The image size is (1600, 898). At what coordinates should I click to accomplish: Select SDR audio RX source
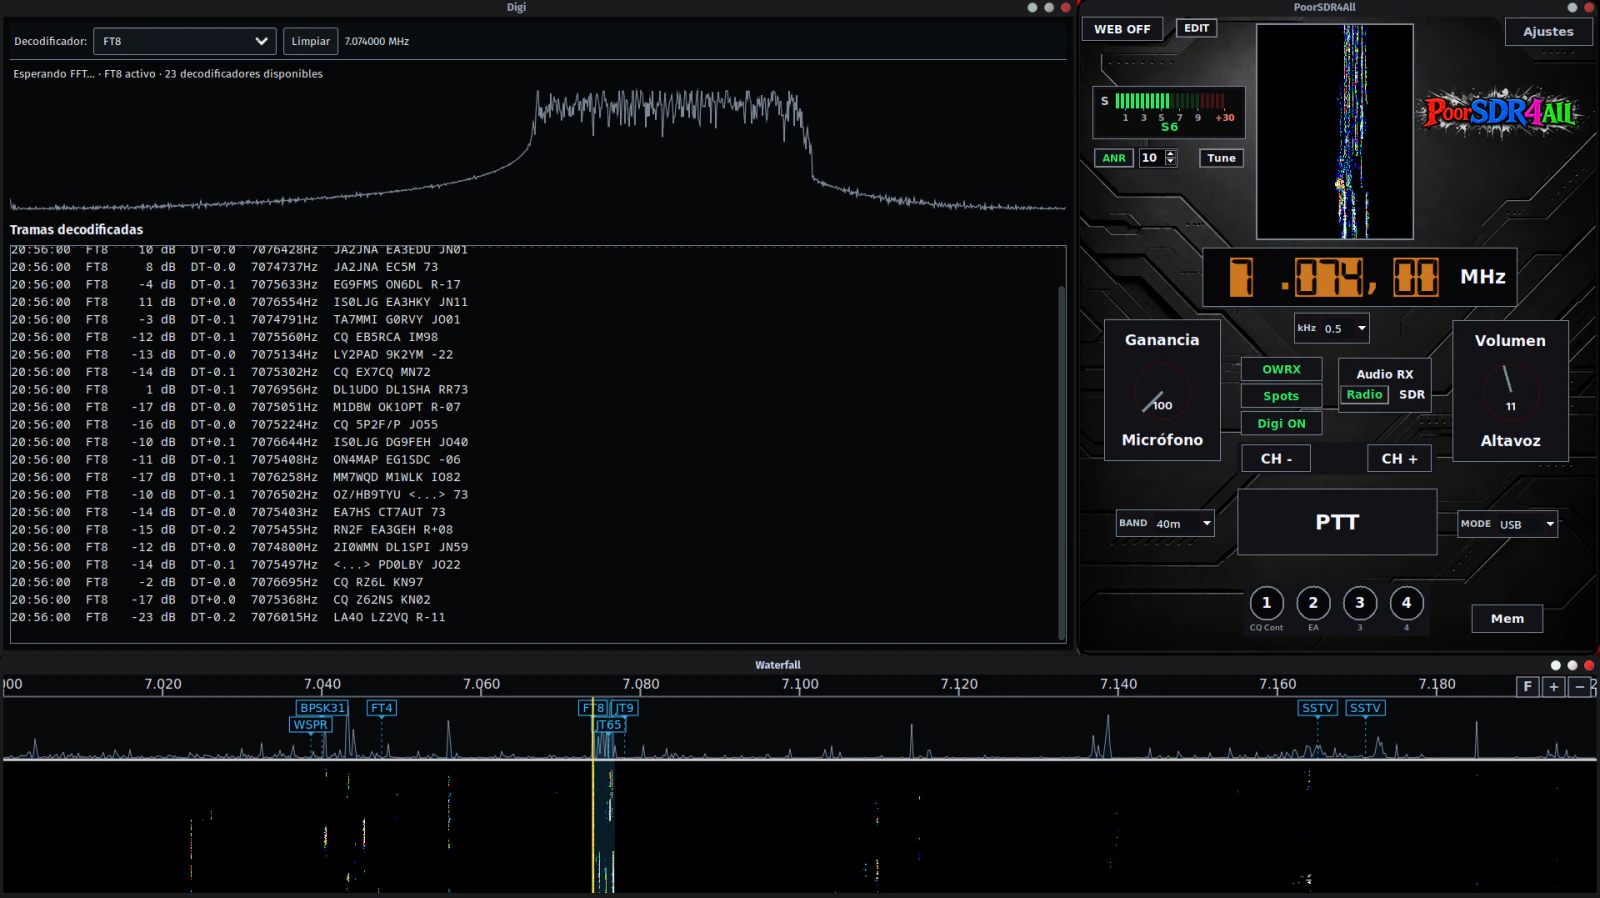coord(1412,395)
